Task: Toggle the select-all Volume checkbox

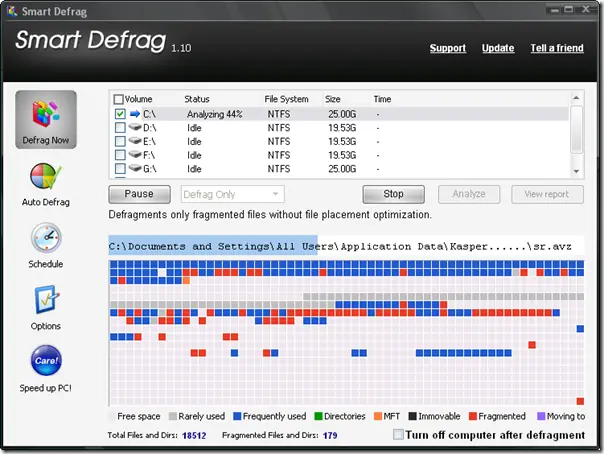Action: pyautogui.click(x=119, y=99)
